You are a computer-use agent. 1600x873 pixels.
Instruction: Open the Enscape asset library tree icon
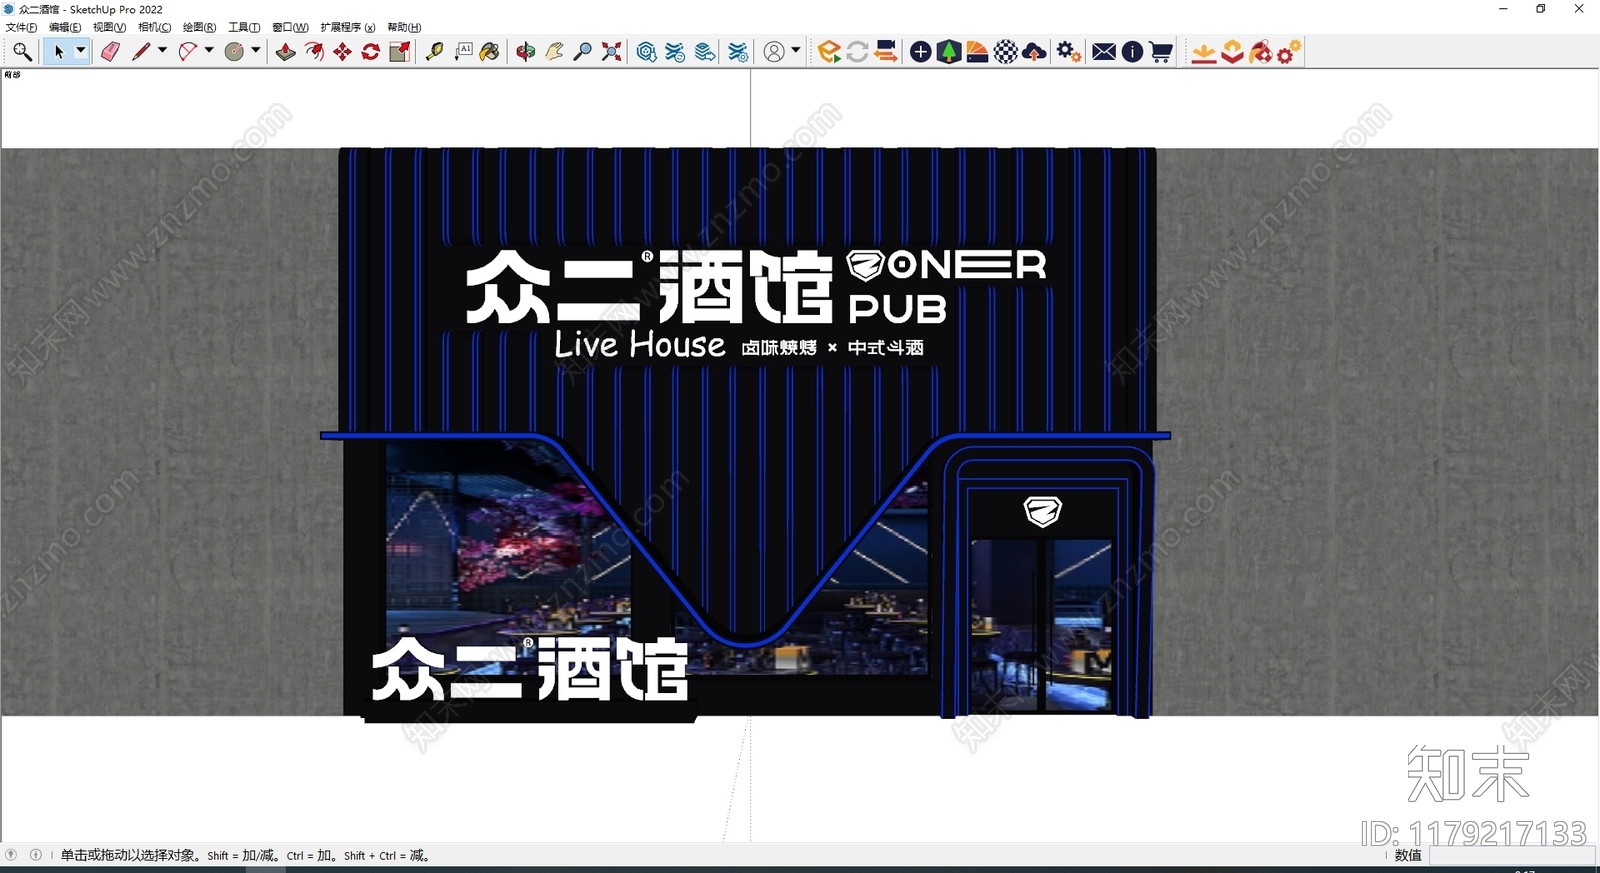949,52
